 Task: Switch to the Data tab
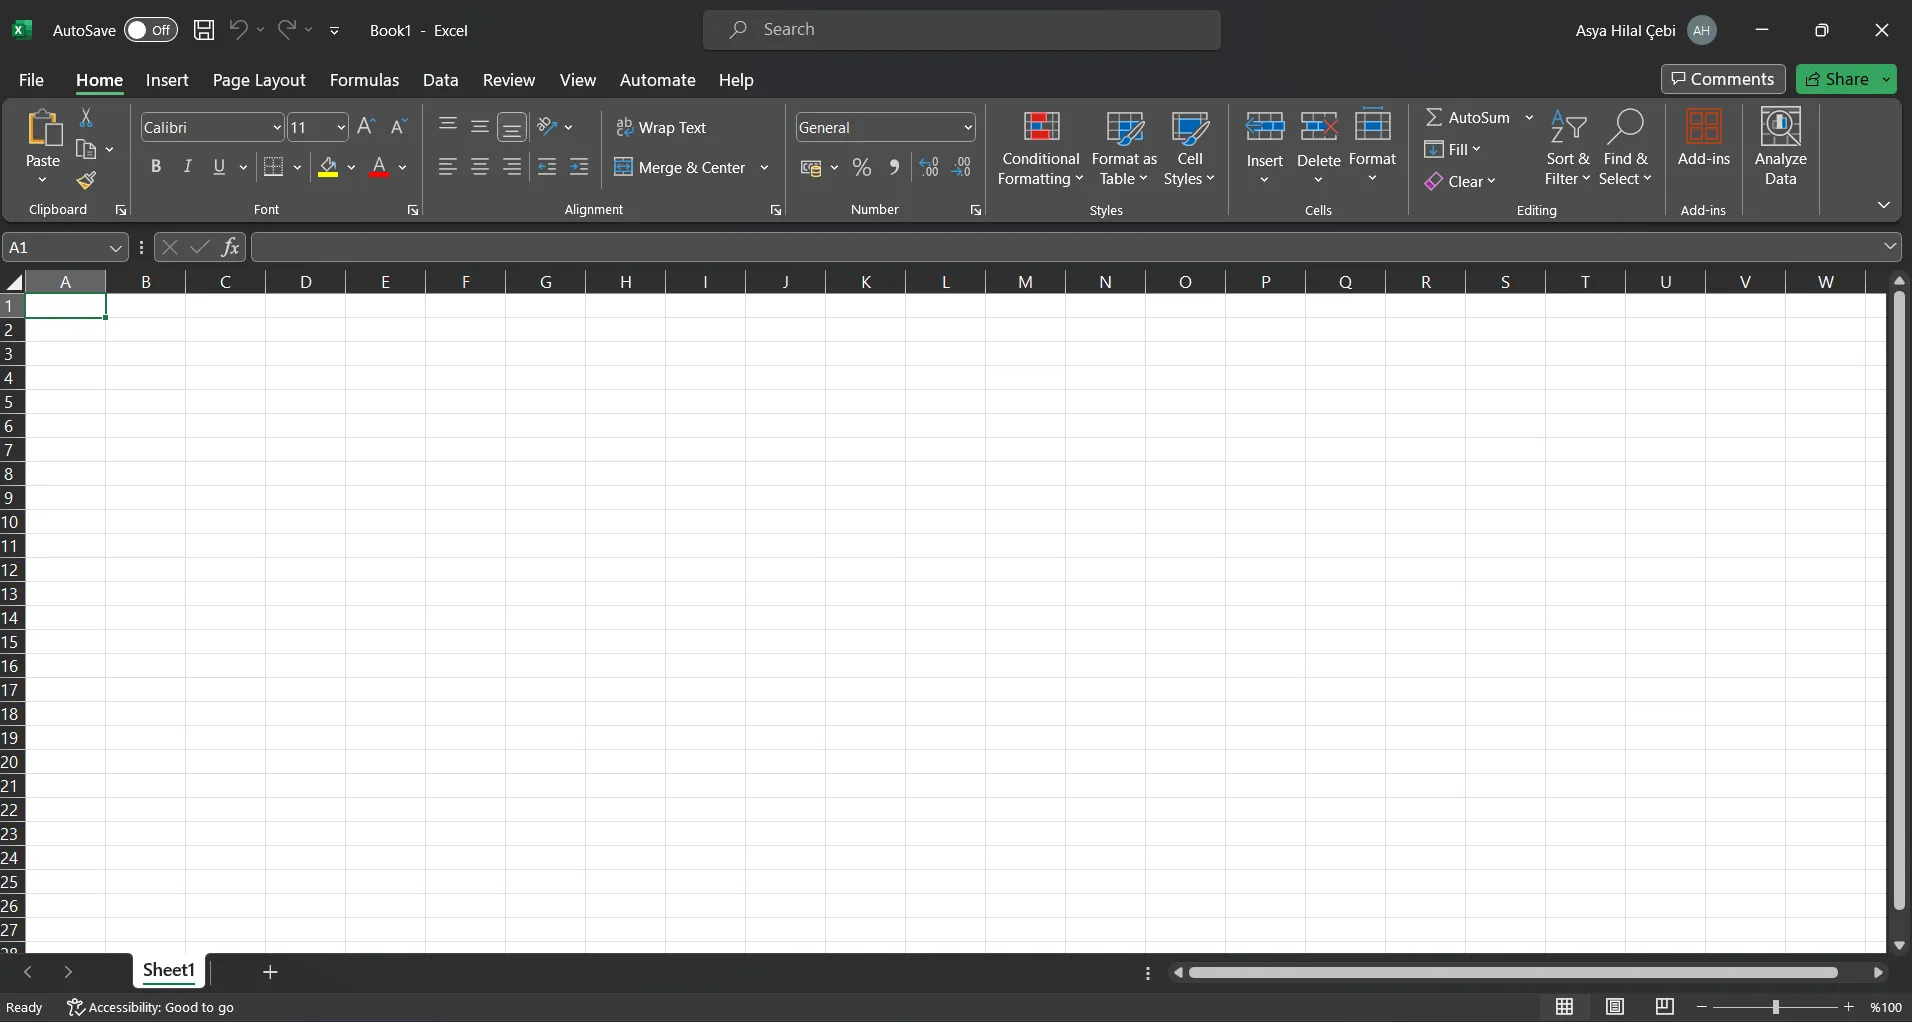click(441, 80)
